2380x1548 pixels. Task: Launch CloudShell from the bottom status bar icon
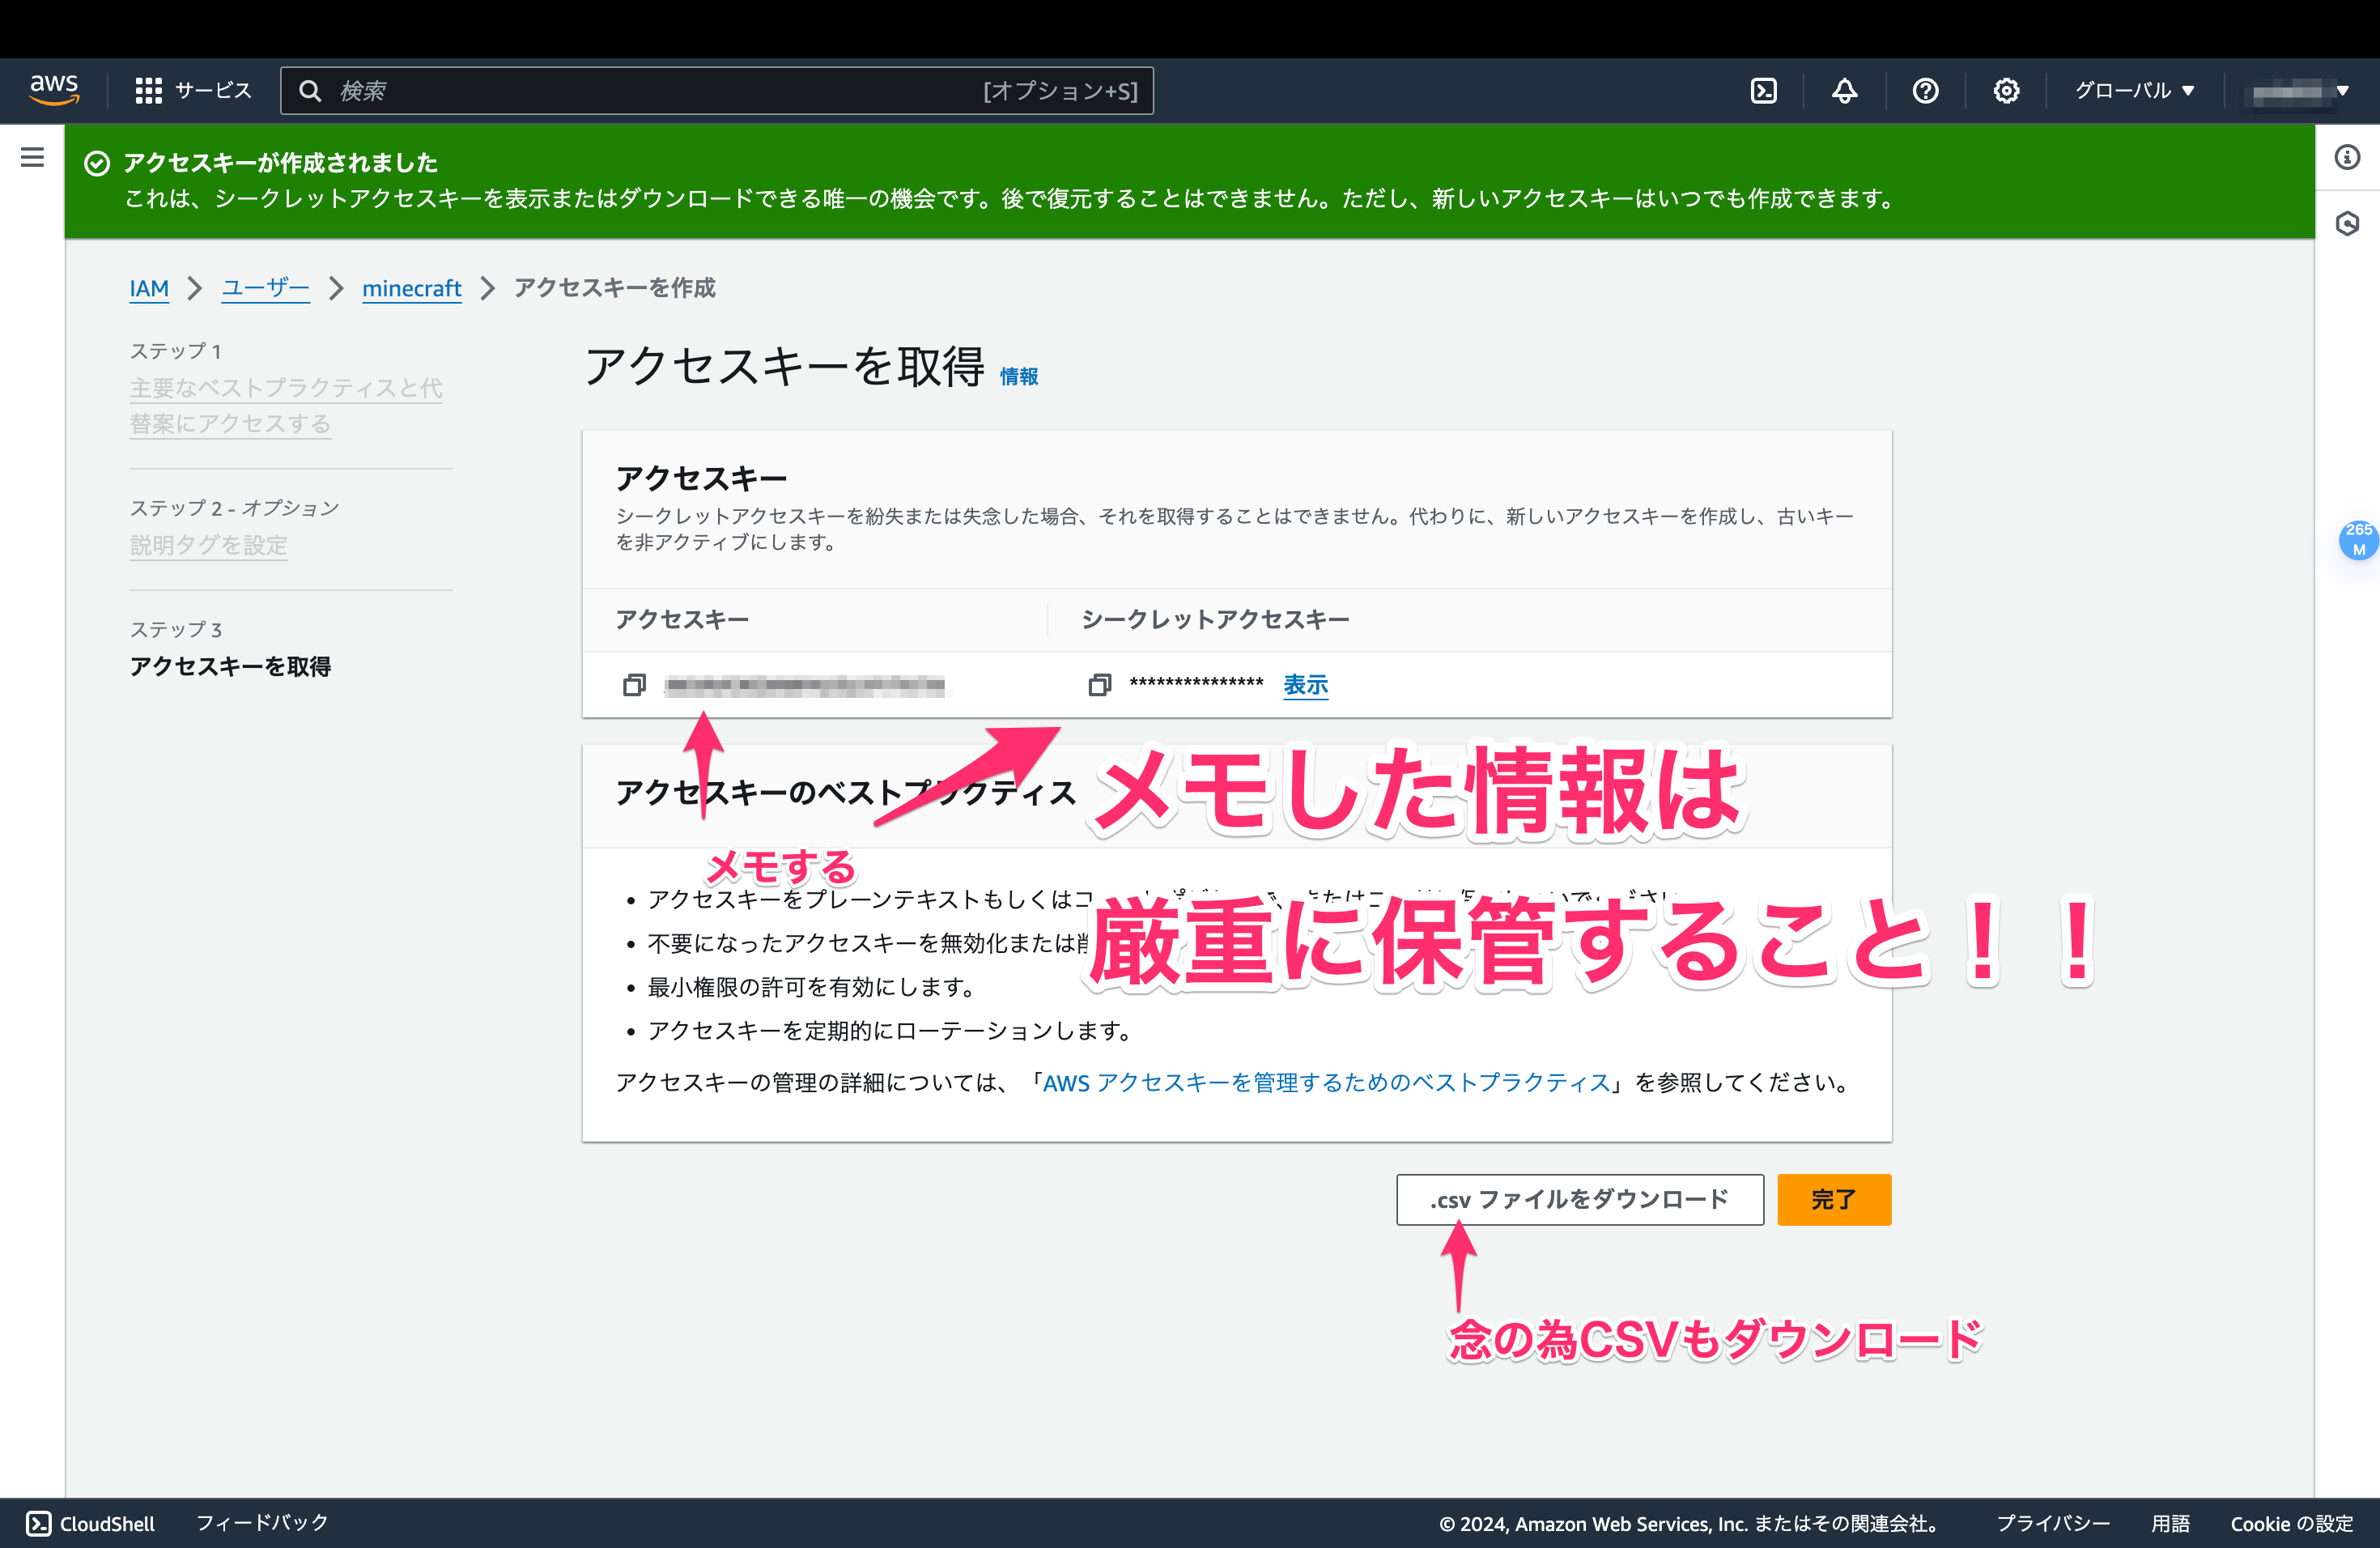[37, 1523]
